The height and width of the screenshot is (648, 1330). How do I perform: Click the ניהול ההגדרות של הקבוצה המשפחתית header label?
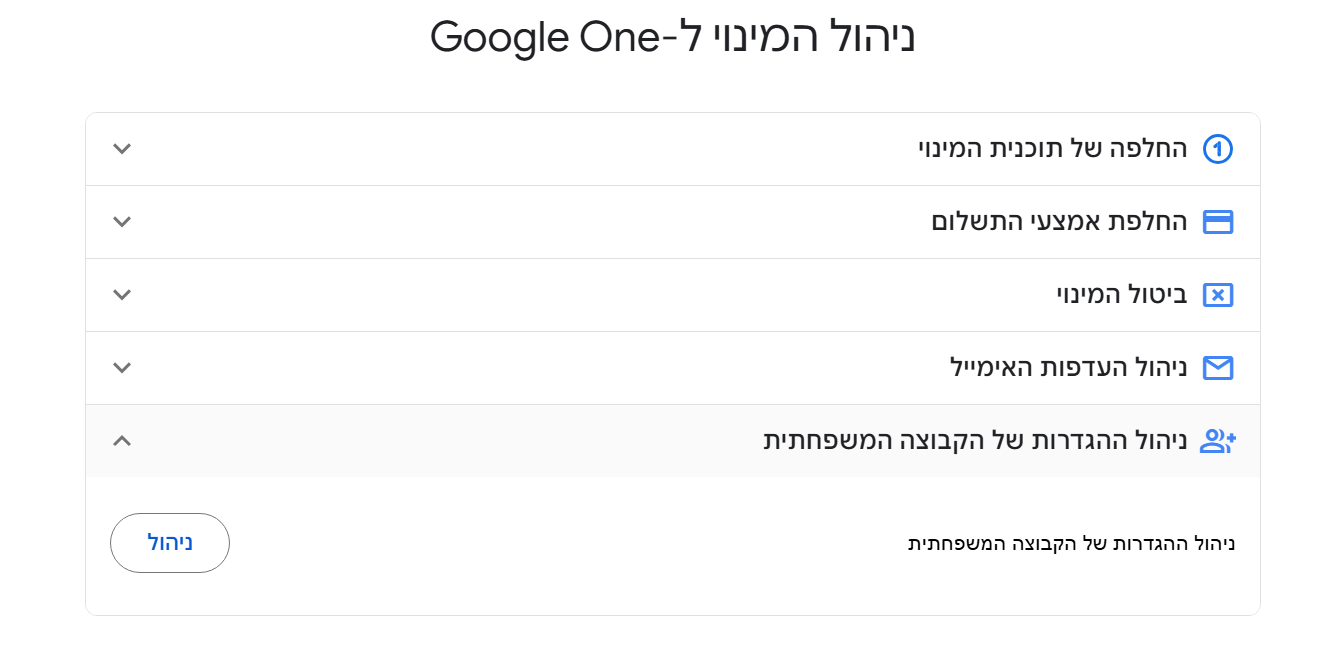975,441
